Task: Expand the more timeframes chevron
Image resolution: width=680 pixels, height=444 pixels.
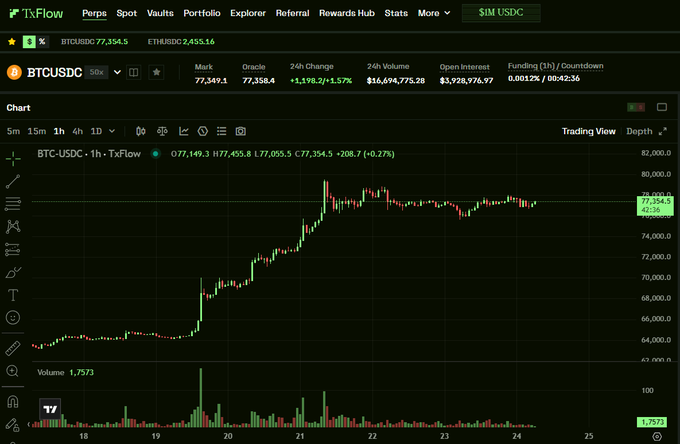Action: [112, 131]
